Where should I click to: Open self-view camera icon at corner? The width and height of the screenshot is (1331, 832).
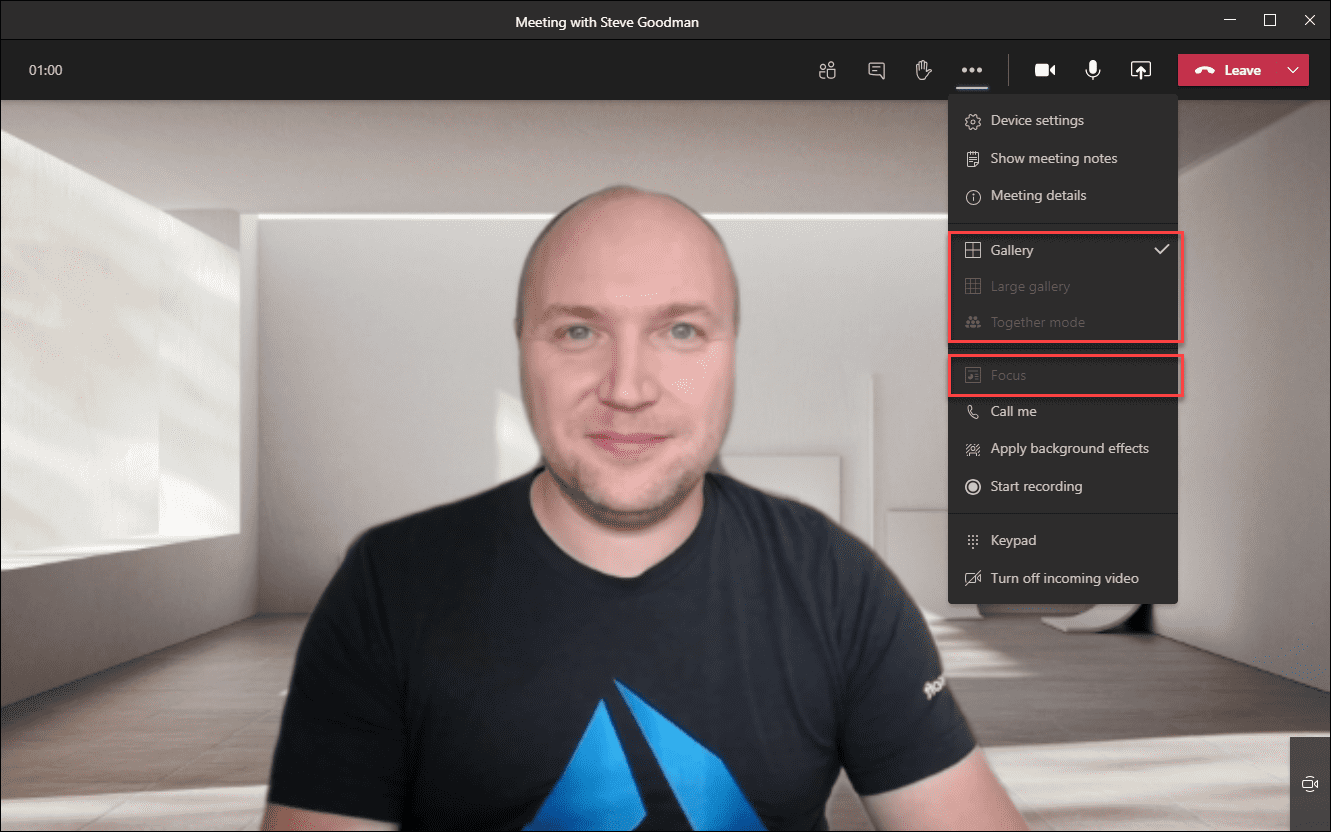pyautogui.click(x=1310, y=784)
